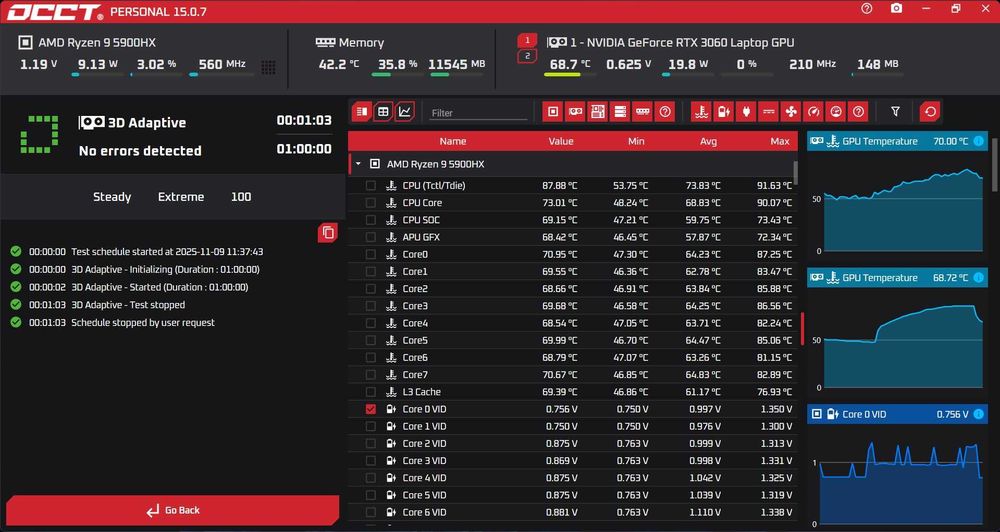Open info icon on the Core 0 VID graph
1000x532 pixels.
(978, 414)
